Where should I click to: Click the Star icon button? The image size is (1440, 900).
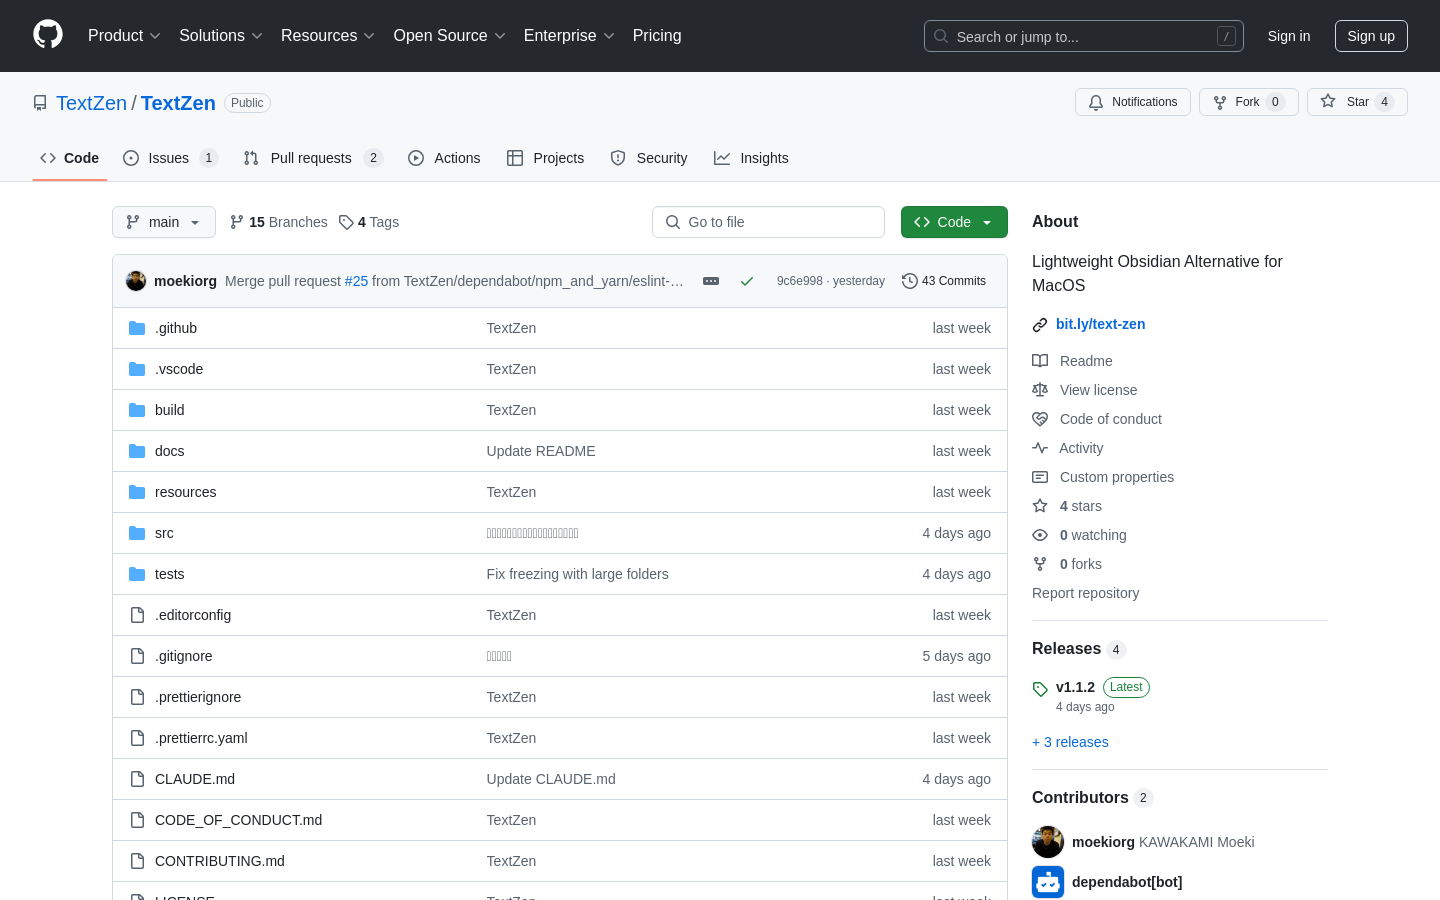tap(1328, 101)
